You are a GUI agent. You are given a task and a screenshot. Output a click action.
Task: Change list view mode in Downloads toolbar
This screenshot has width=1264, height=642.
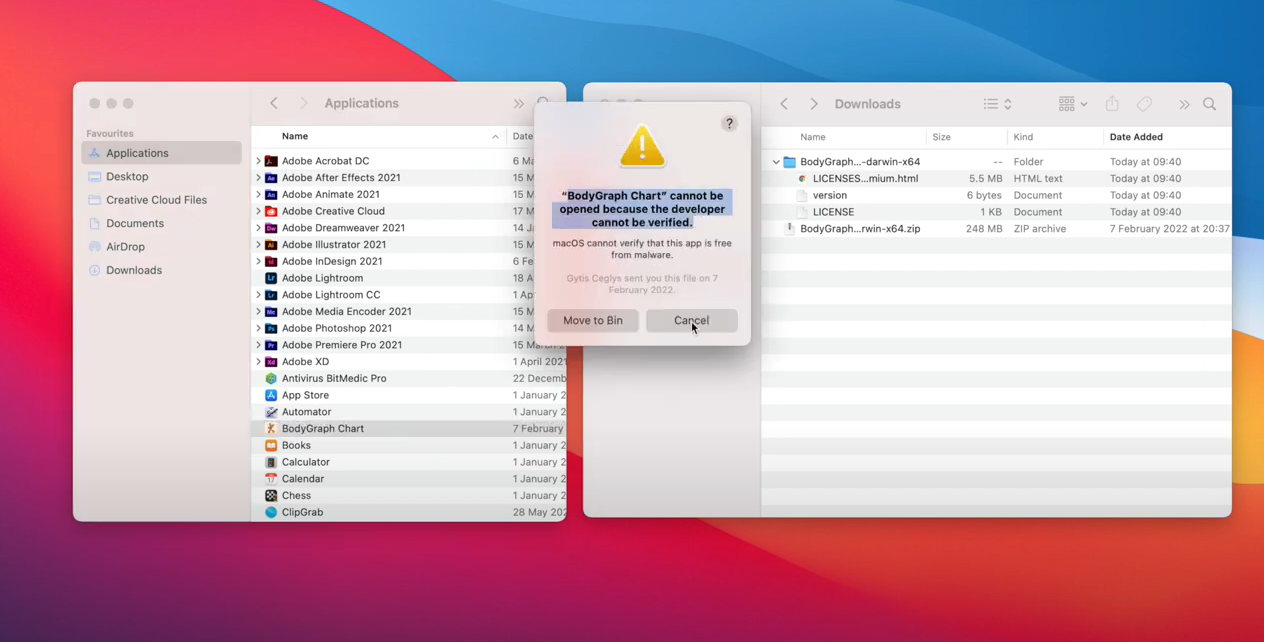pyautogui.click(x=997, y=104)
